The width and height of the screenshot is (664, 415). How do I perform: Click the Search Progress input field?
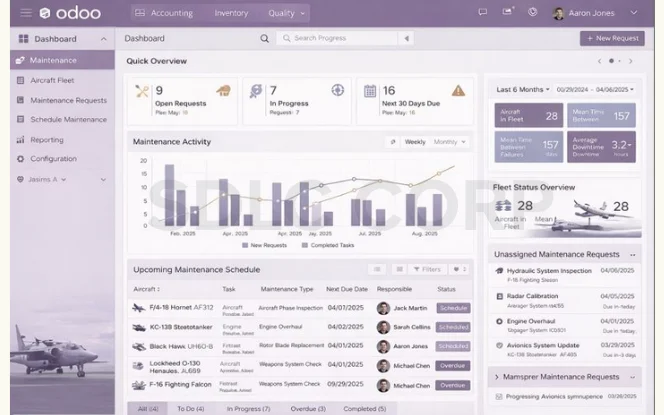click(x=337, y=38)
